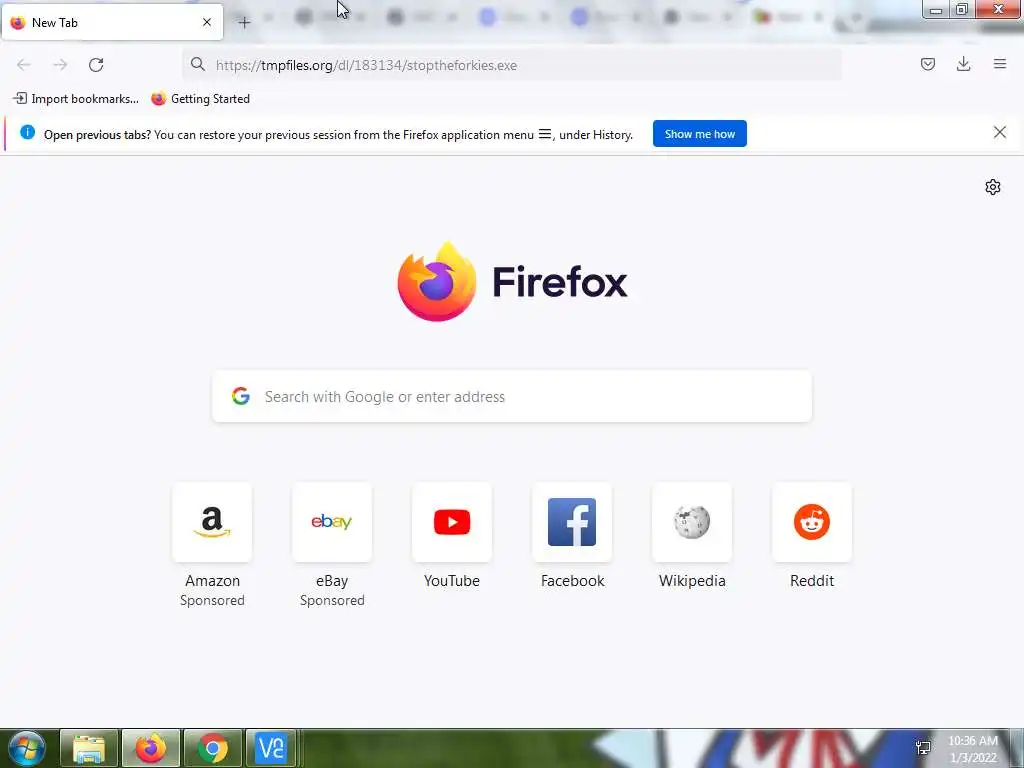Open the Getting Started bookmark
The height and width of the screenshot is (768, 1024).
point(200,99)
